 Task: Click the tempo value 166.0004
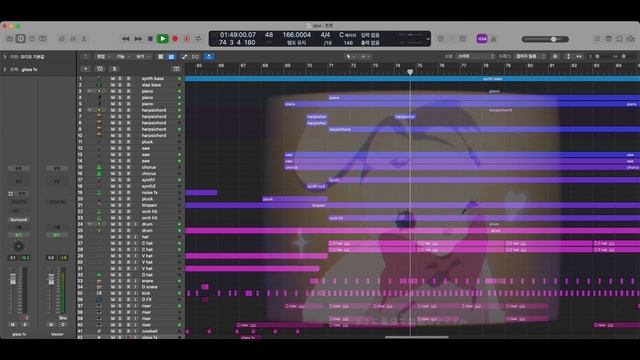297,35
